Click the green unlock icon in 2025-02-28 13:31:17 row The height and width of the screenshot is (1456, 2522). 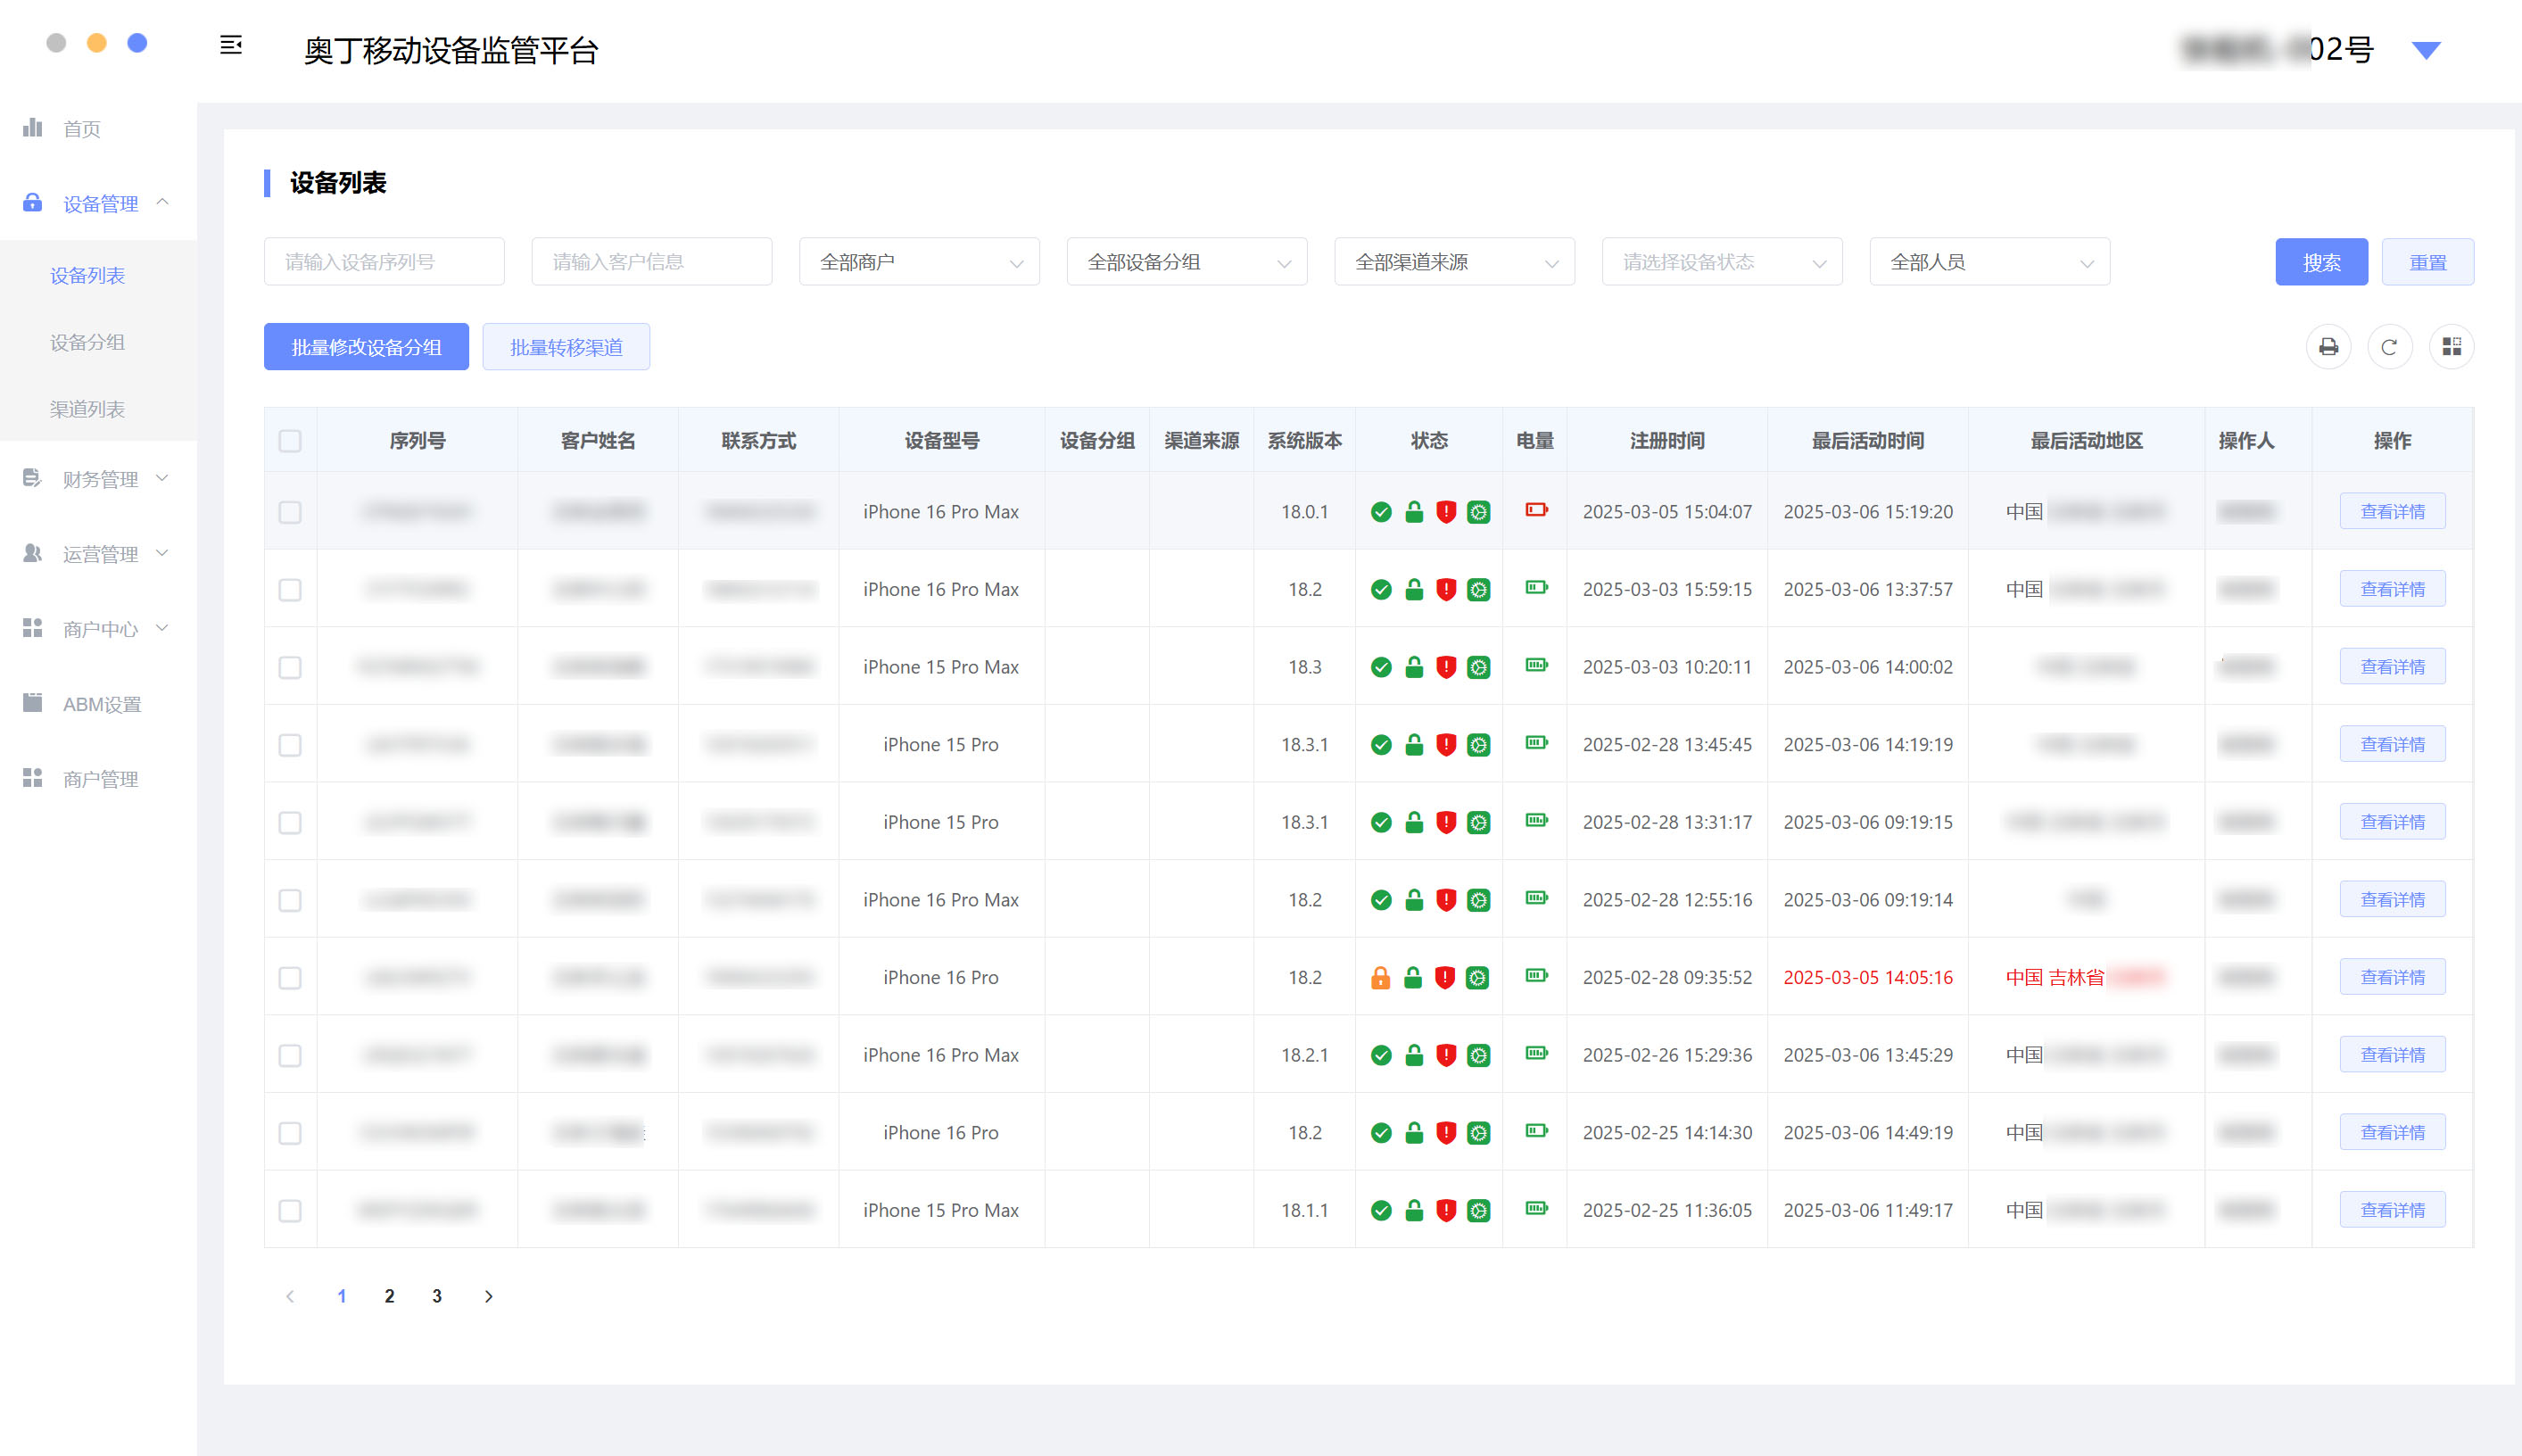pyautogui.click(x=1414, y=822)
